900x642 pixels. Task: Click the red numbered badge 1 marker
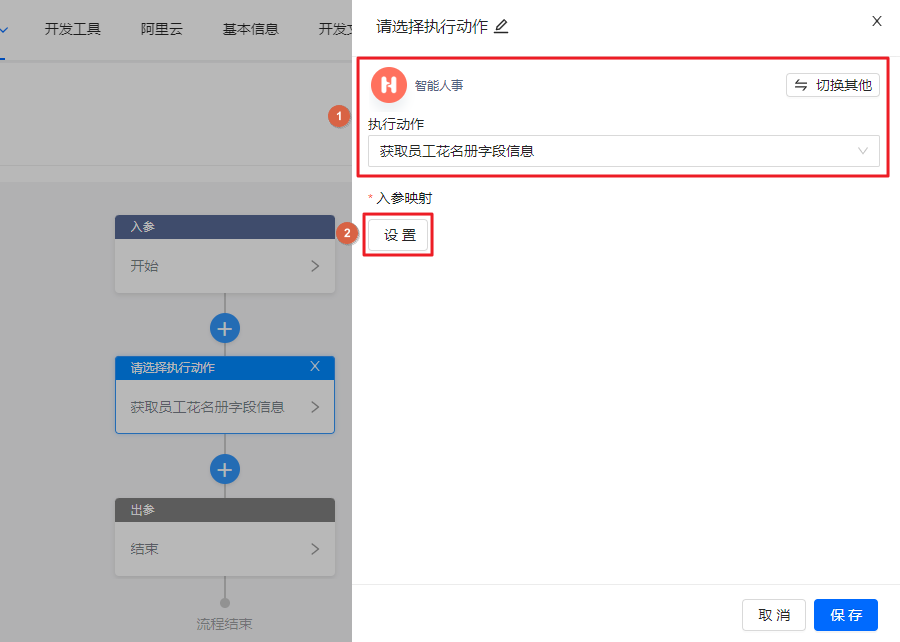coord(338,116)
